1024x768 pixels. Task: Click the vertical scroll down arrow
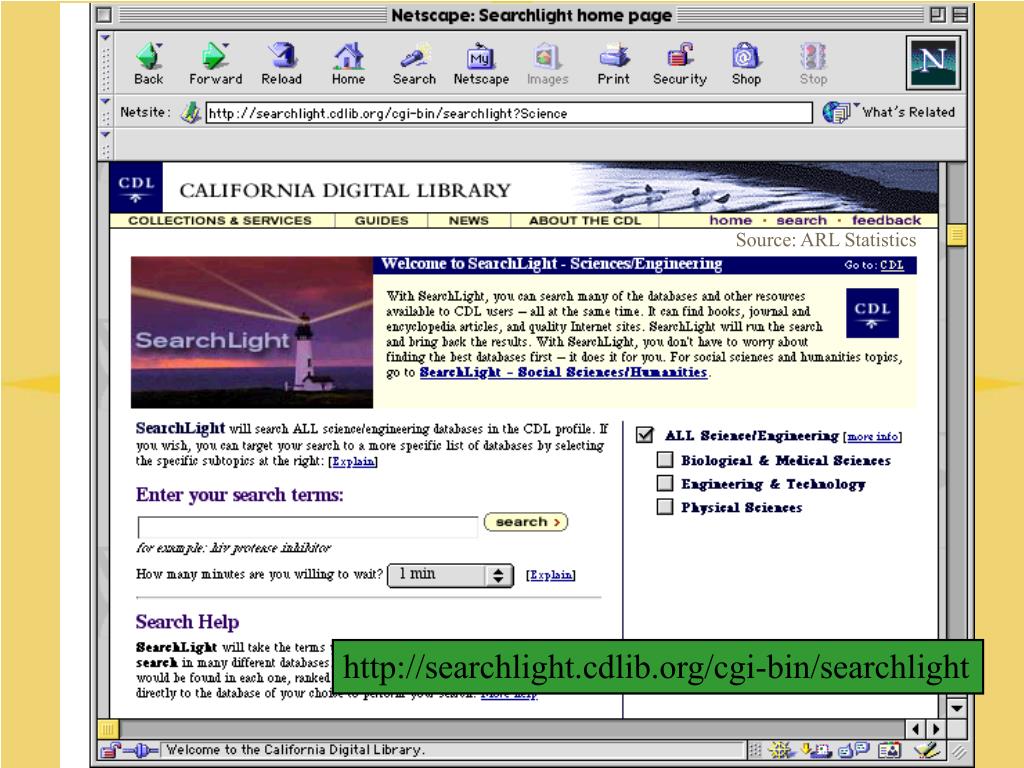957,708
